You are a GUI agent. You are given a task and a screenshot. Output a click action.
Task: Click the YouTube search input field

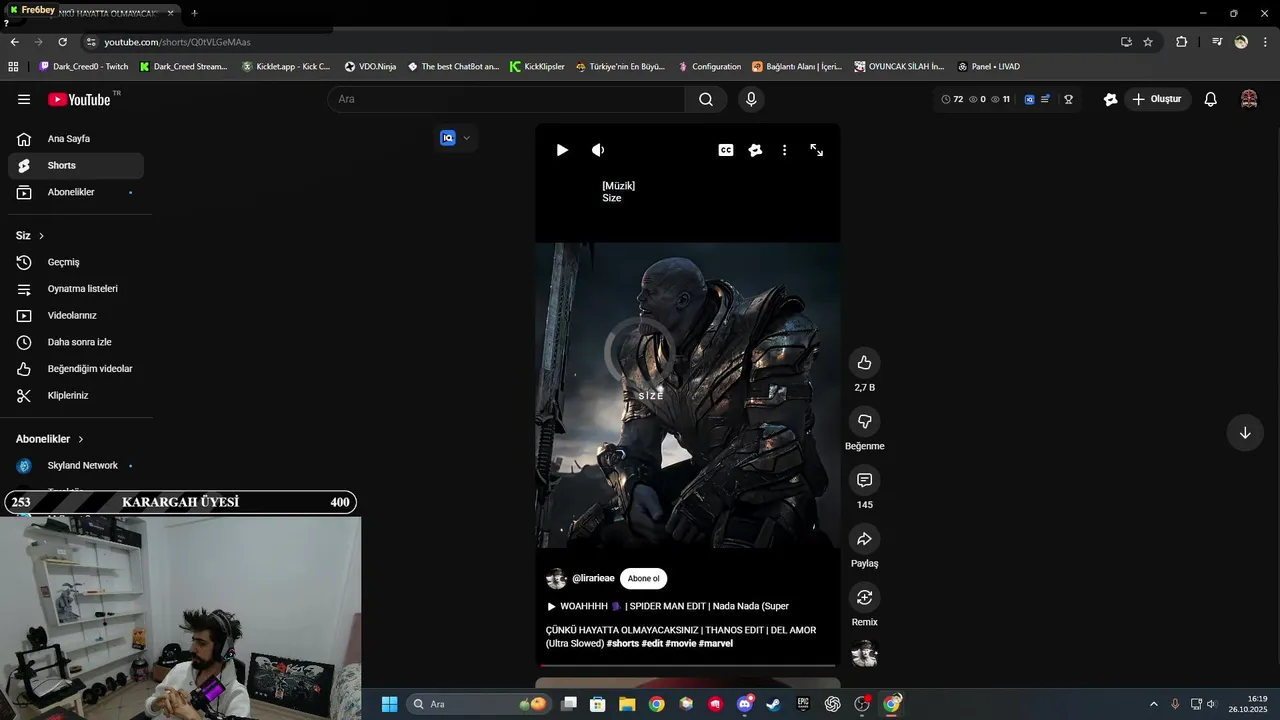point(507,99)
